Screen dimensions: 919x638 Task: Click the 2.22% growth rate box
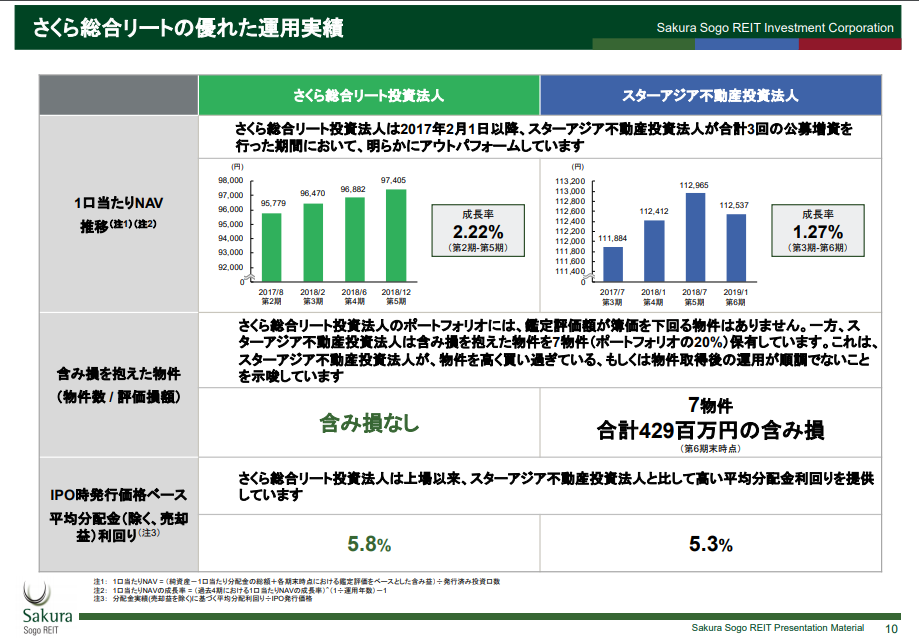pos(478,231)
